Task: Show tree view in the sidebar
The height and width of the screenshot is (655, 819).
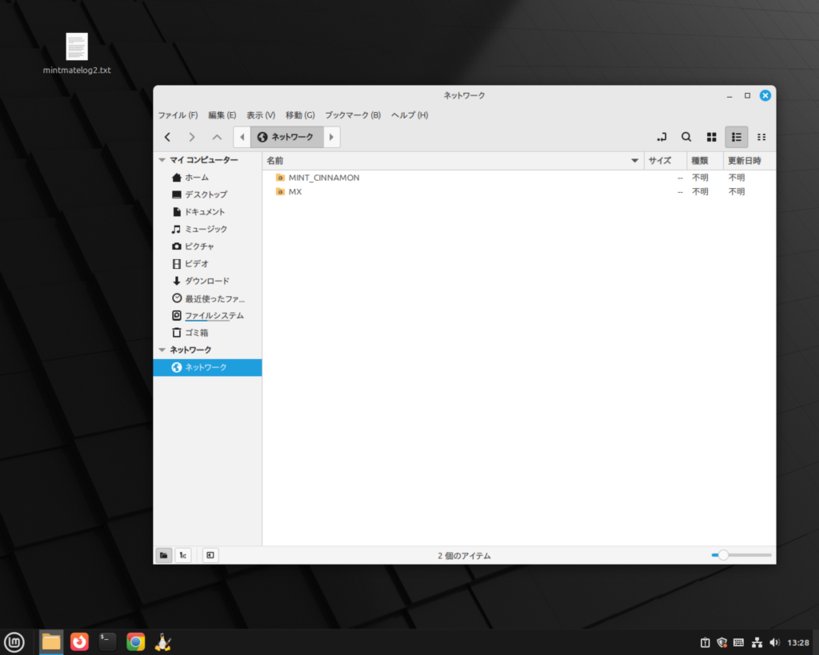Action: (x=183, y=555)
